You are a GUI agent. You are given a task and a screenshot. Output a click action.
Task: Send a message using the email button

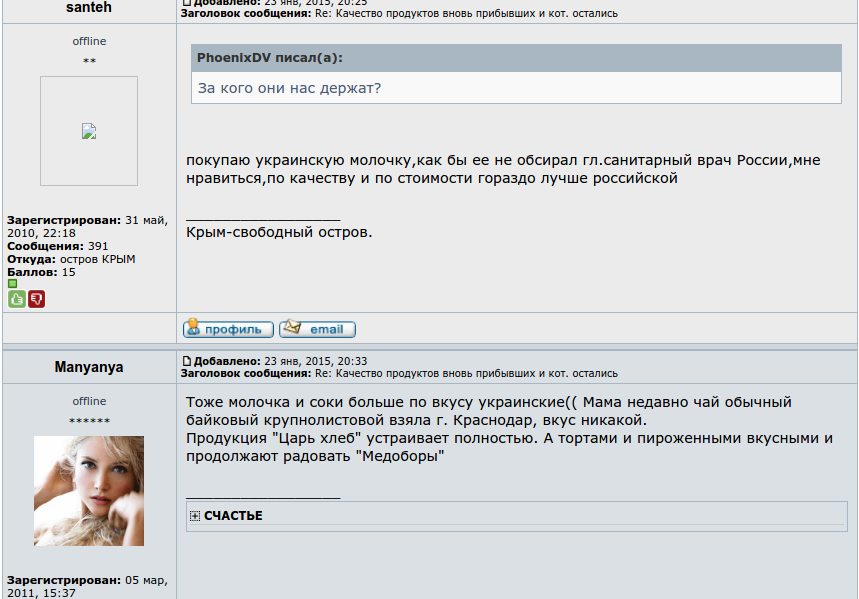pyautogui.click(x=316, y=328)
